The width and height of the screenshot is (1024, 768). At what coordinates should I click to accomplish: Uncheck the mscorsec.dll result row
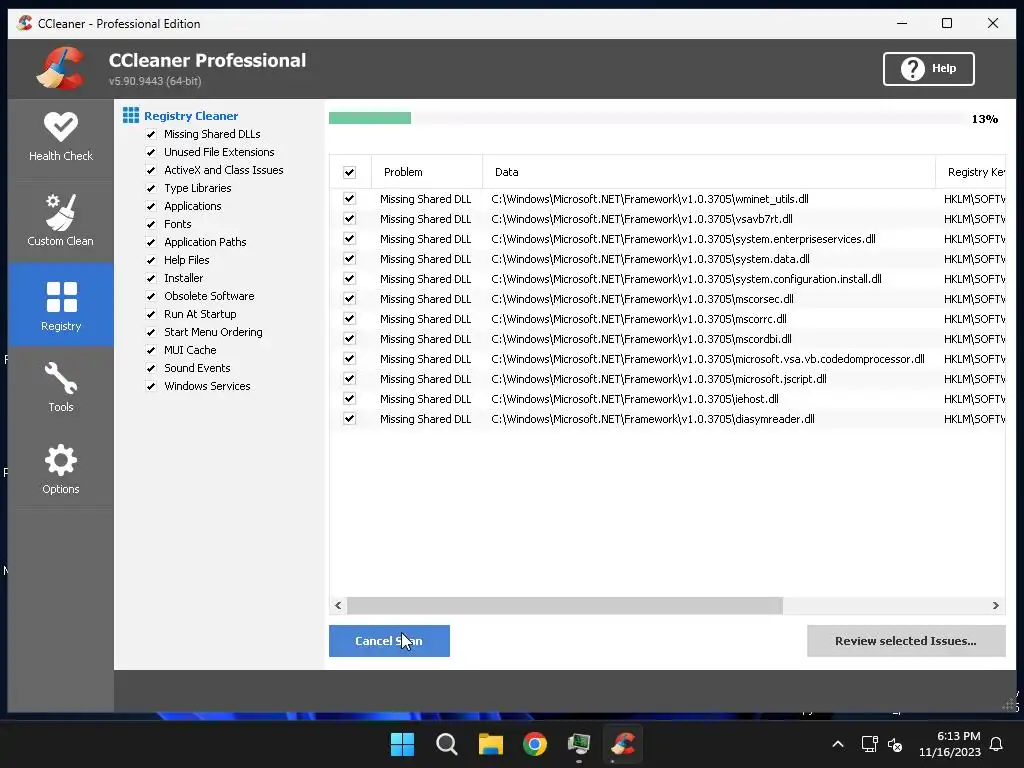coord(349,298)
